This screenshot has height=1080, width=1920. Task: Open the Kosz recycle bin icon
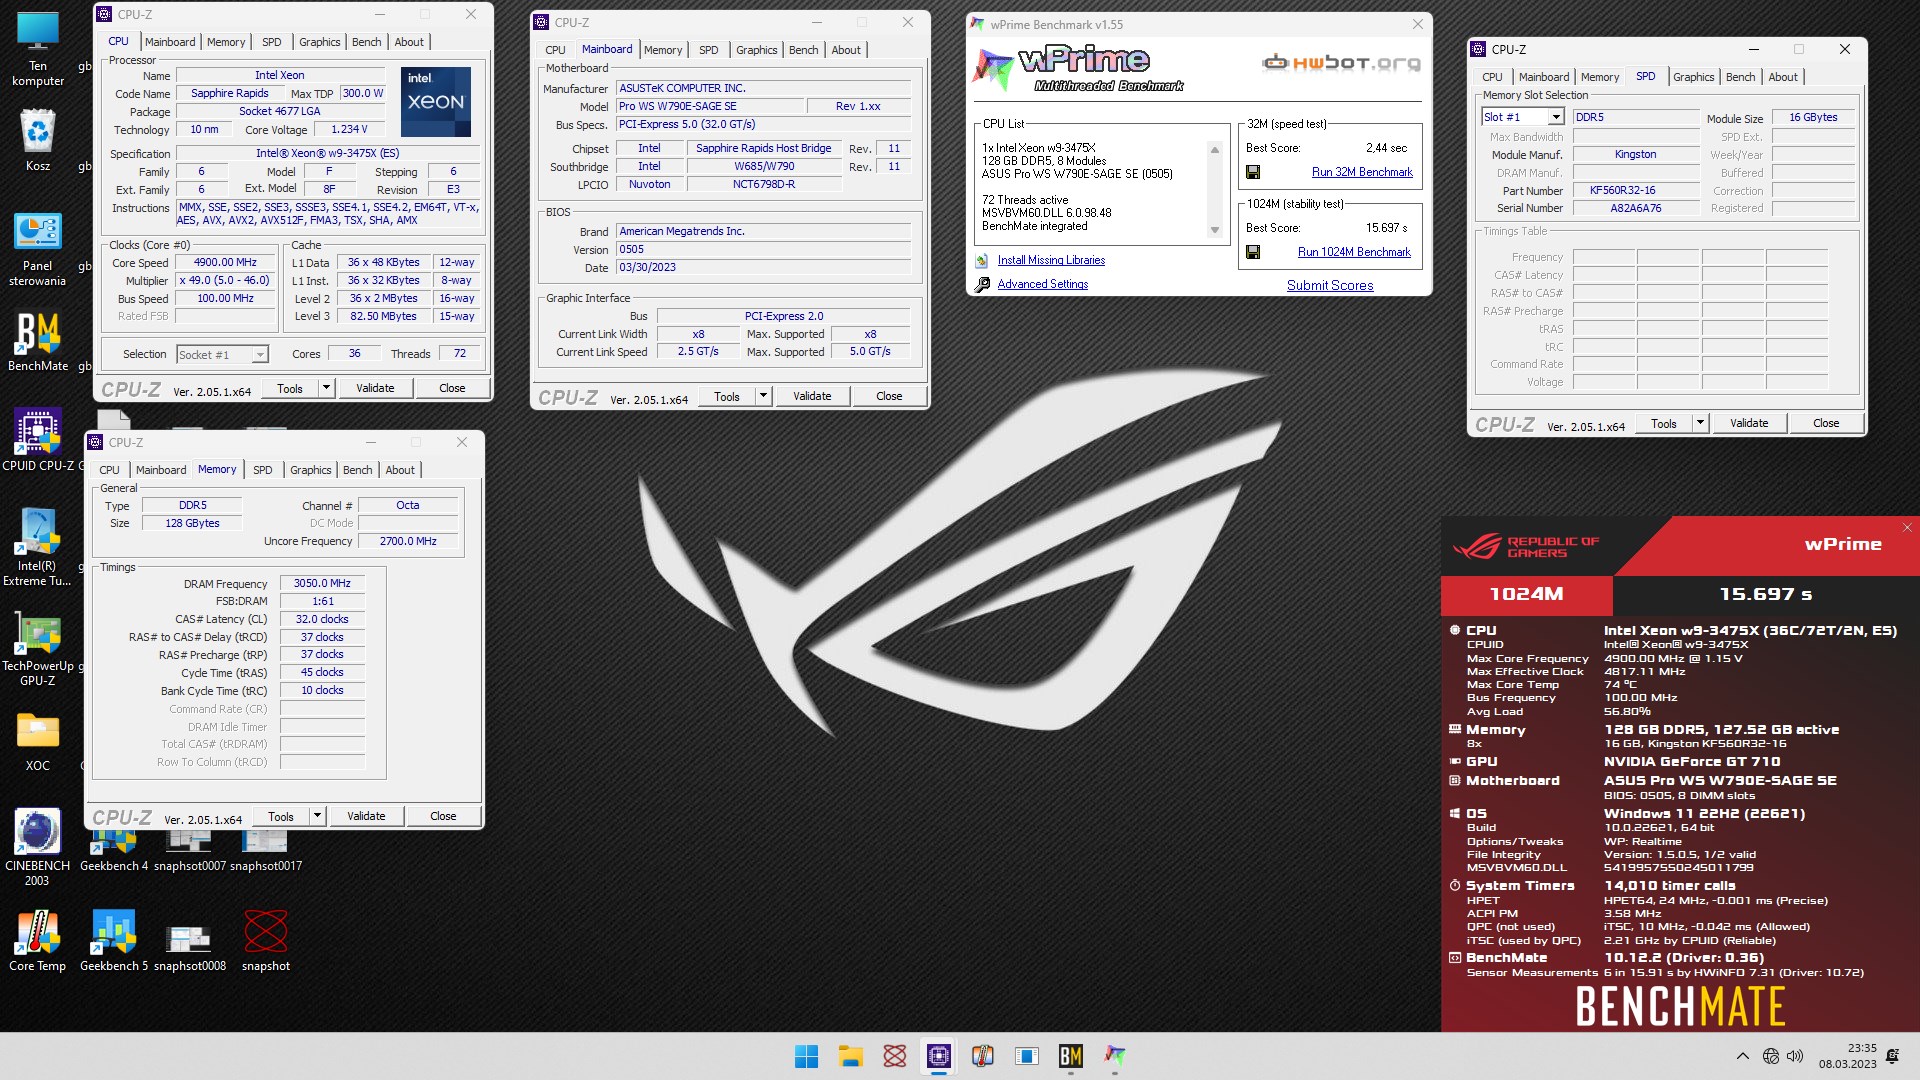[x=38, y=140]
